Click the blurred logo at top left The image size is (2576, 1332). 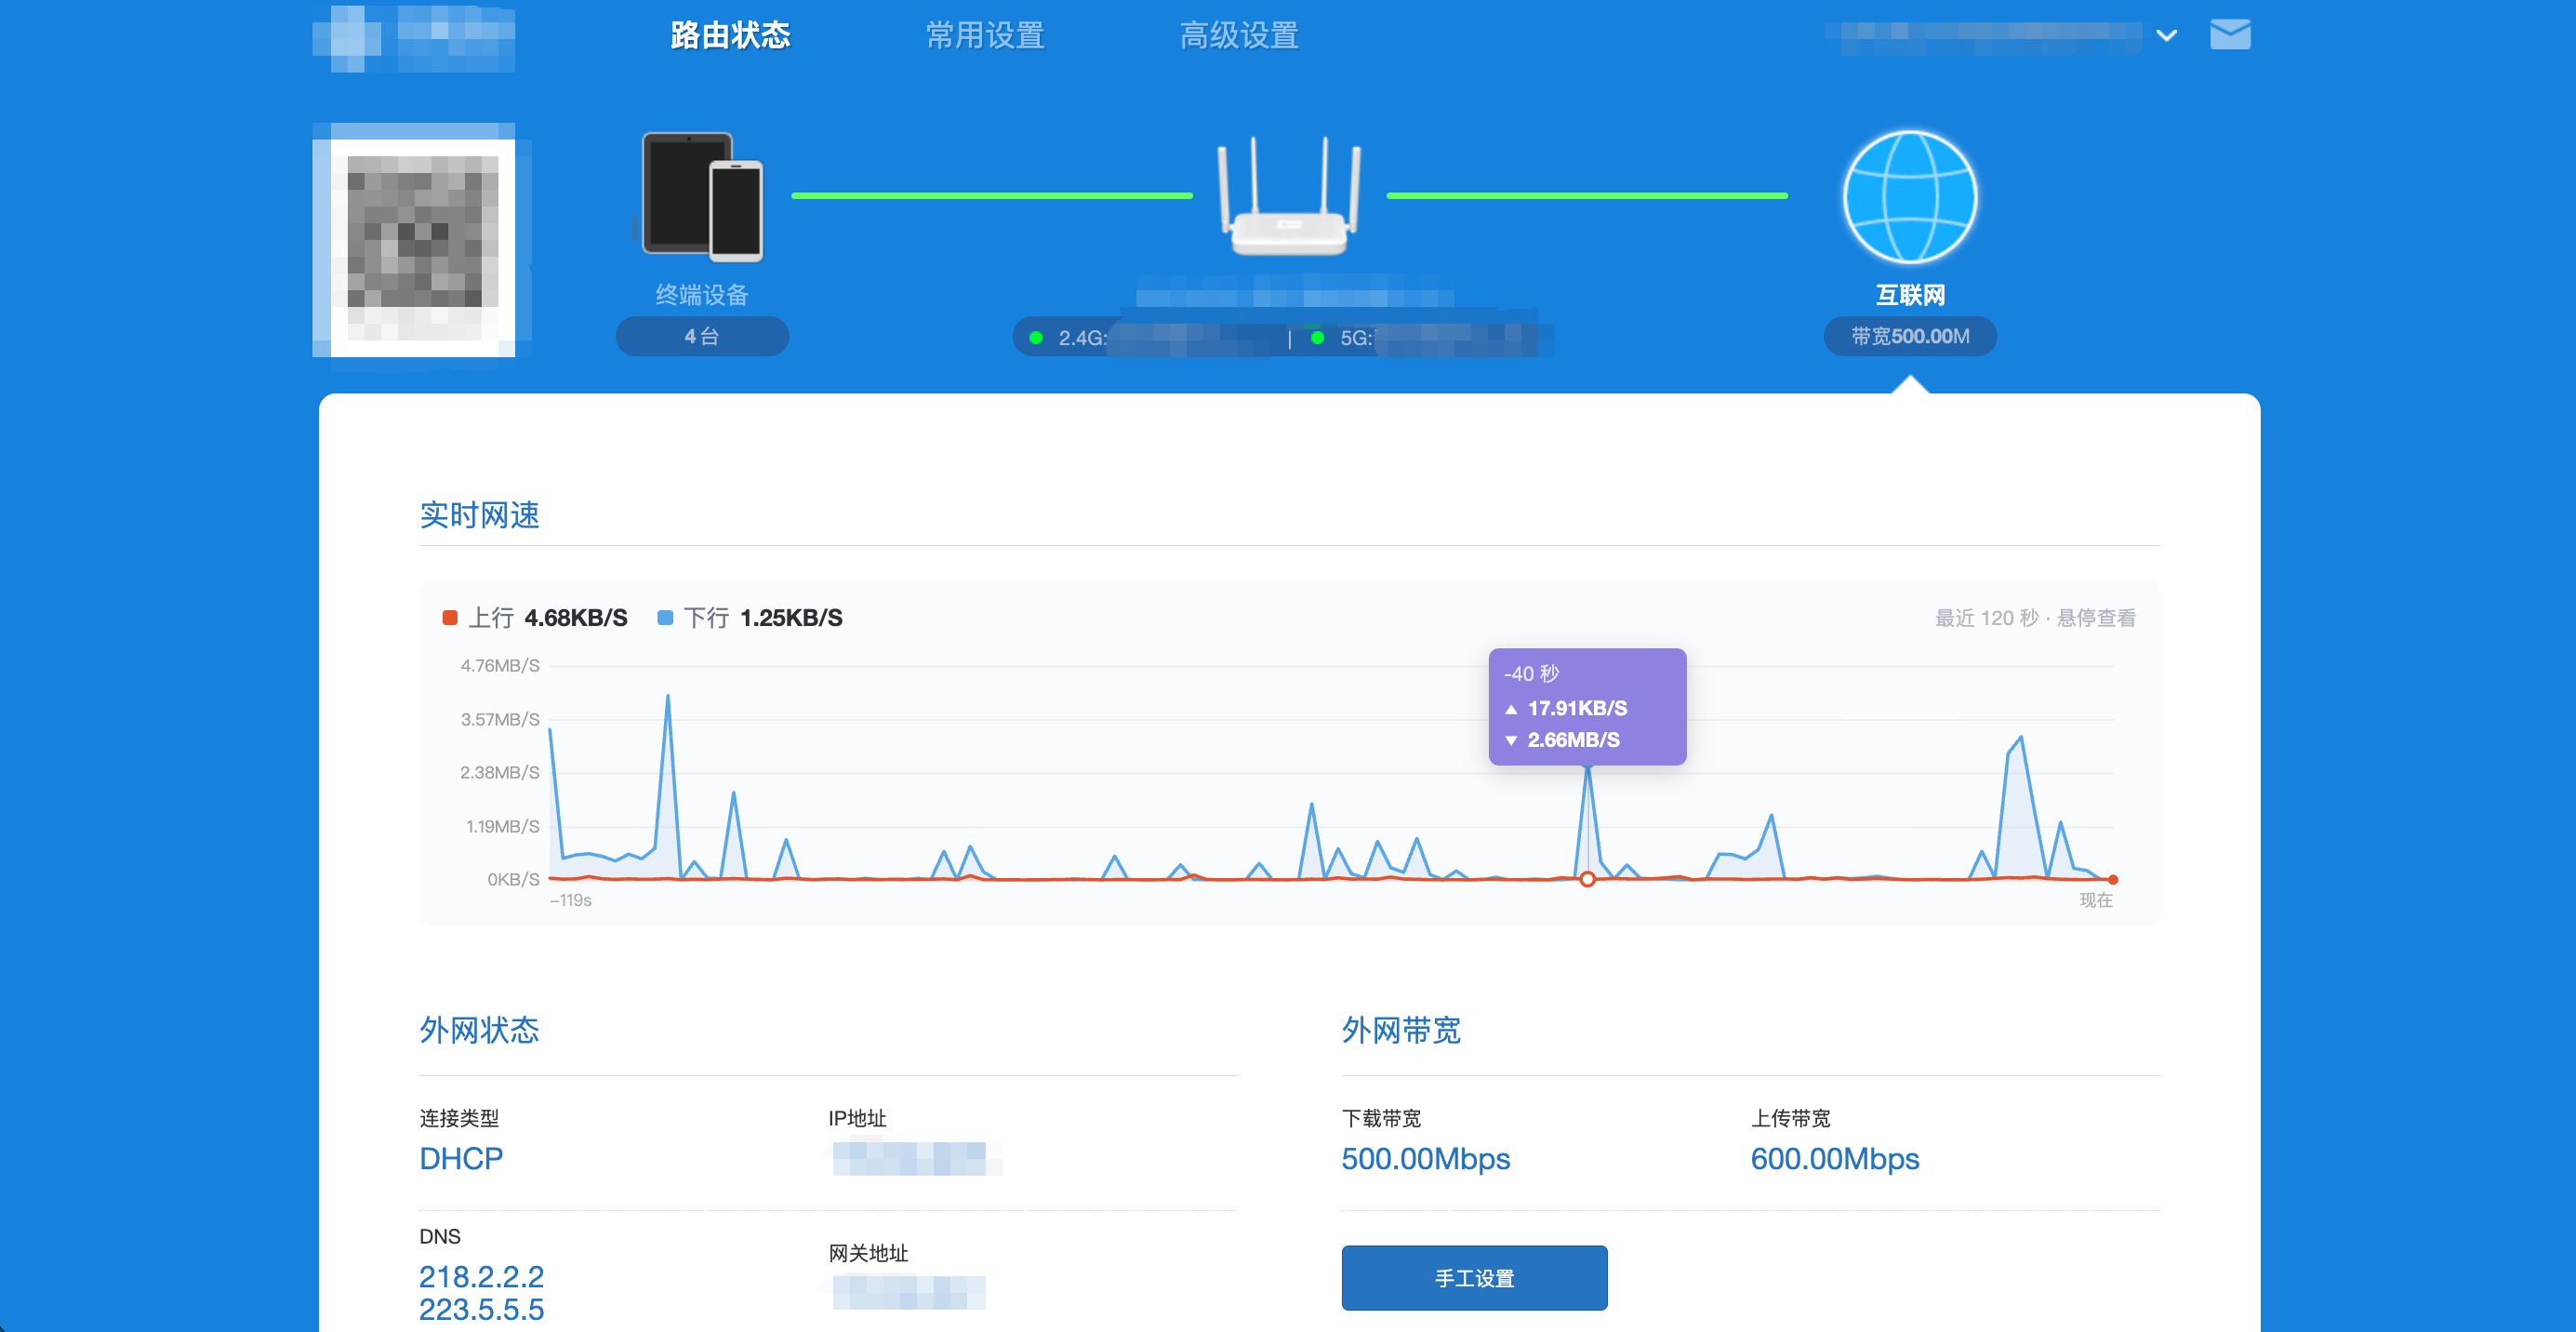pos(413,39)
